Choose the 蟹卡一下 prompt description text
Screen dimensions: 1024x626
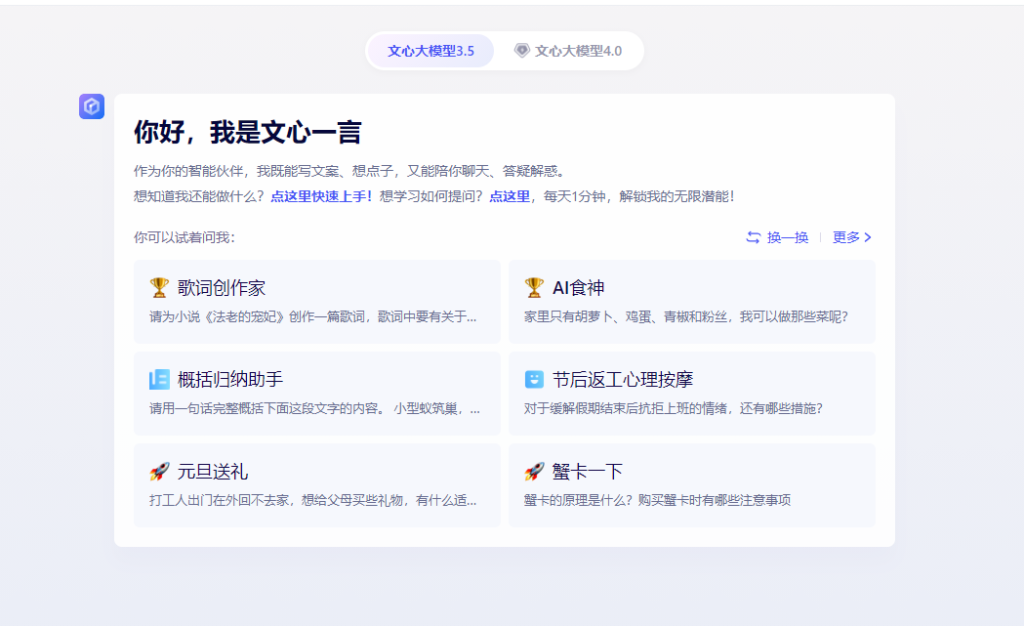pyautogui.click(x=657, y=500)
